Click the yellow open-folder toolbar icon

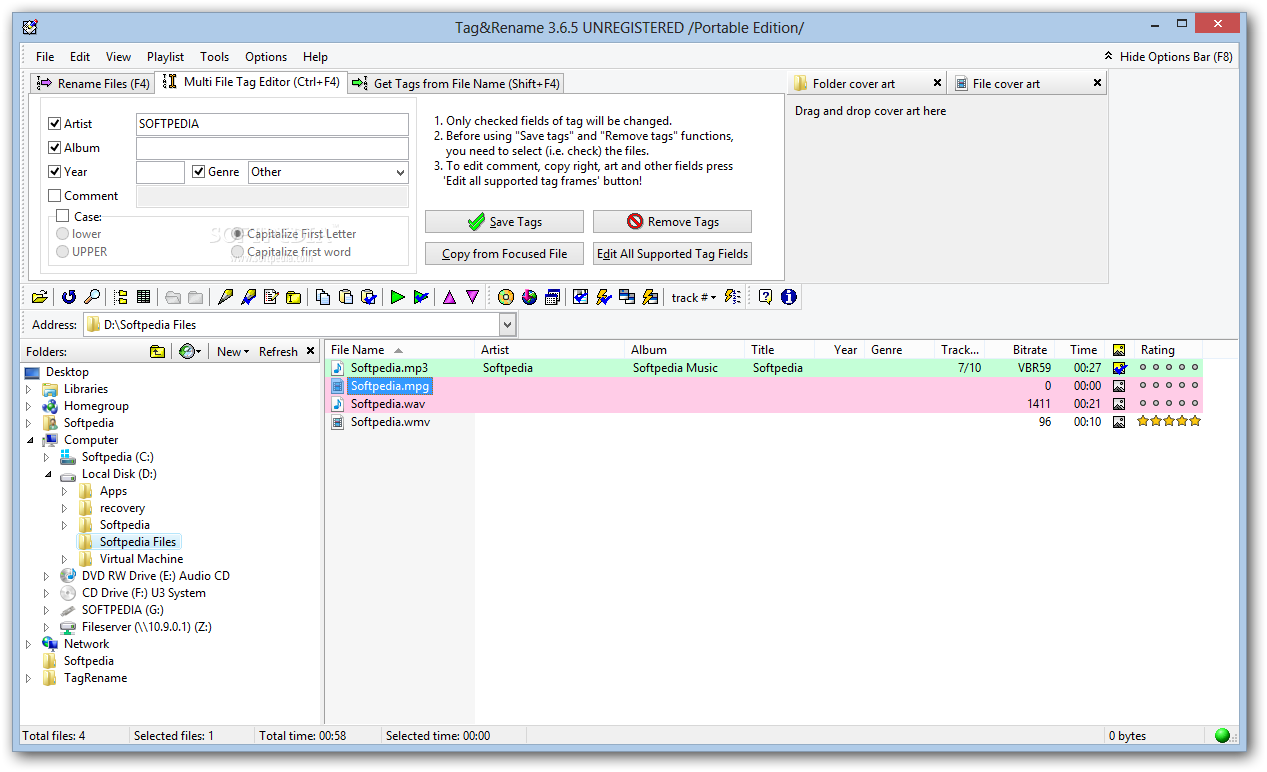pos(39,297)
